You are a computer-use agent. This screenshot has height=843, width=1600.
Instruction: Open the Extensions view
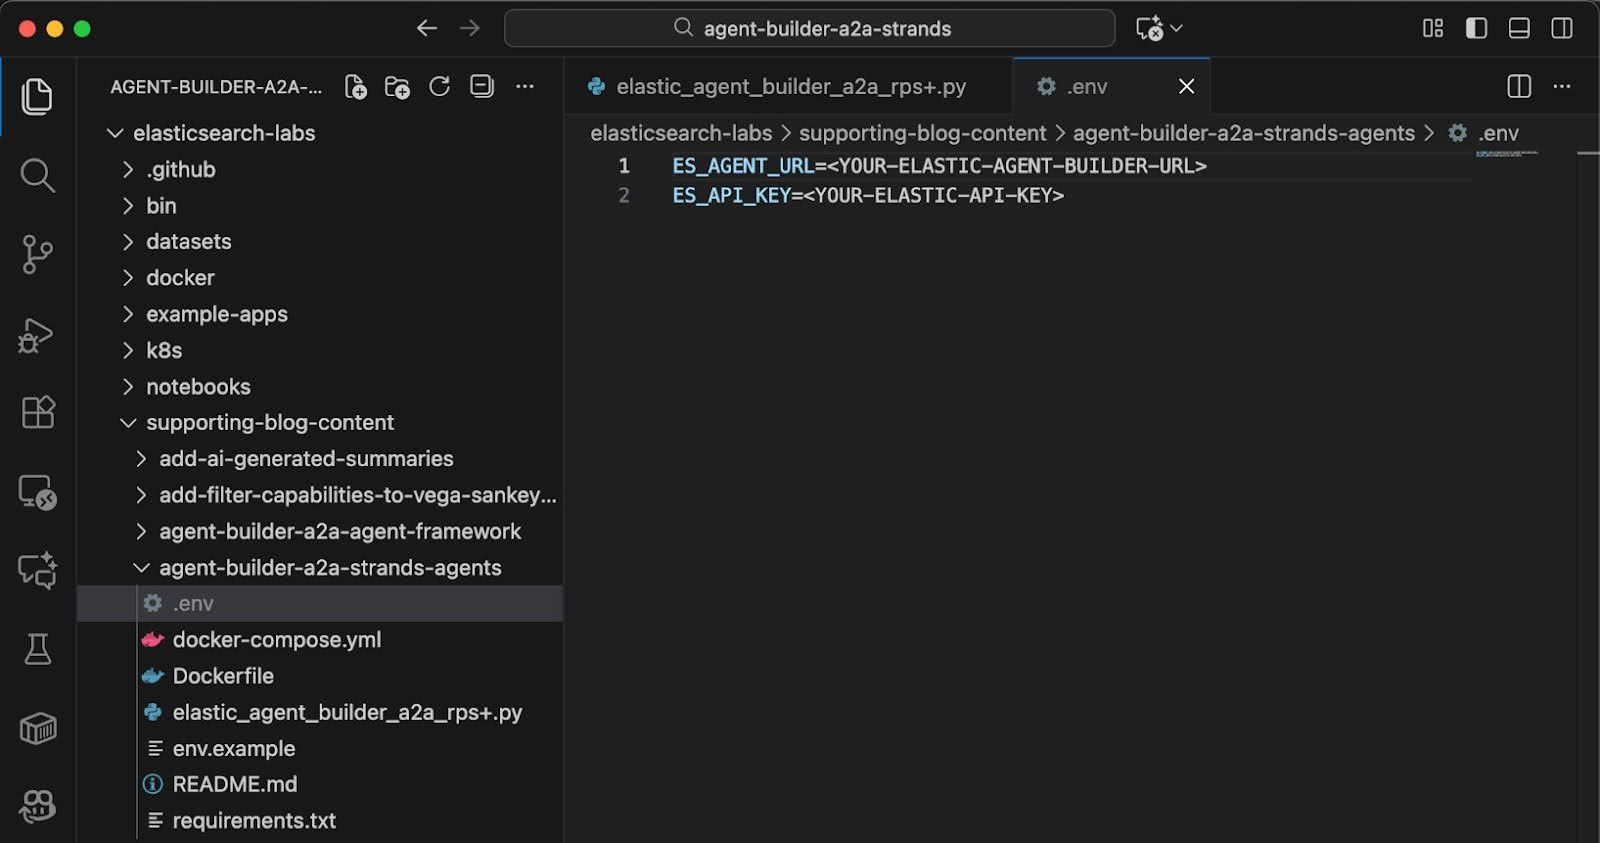37,412
